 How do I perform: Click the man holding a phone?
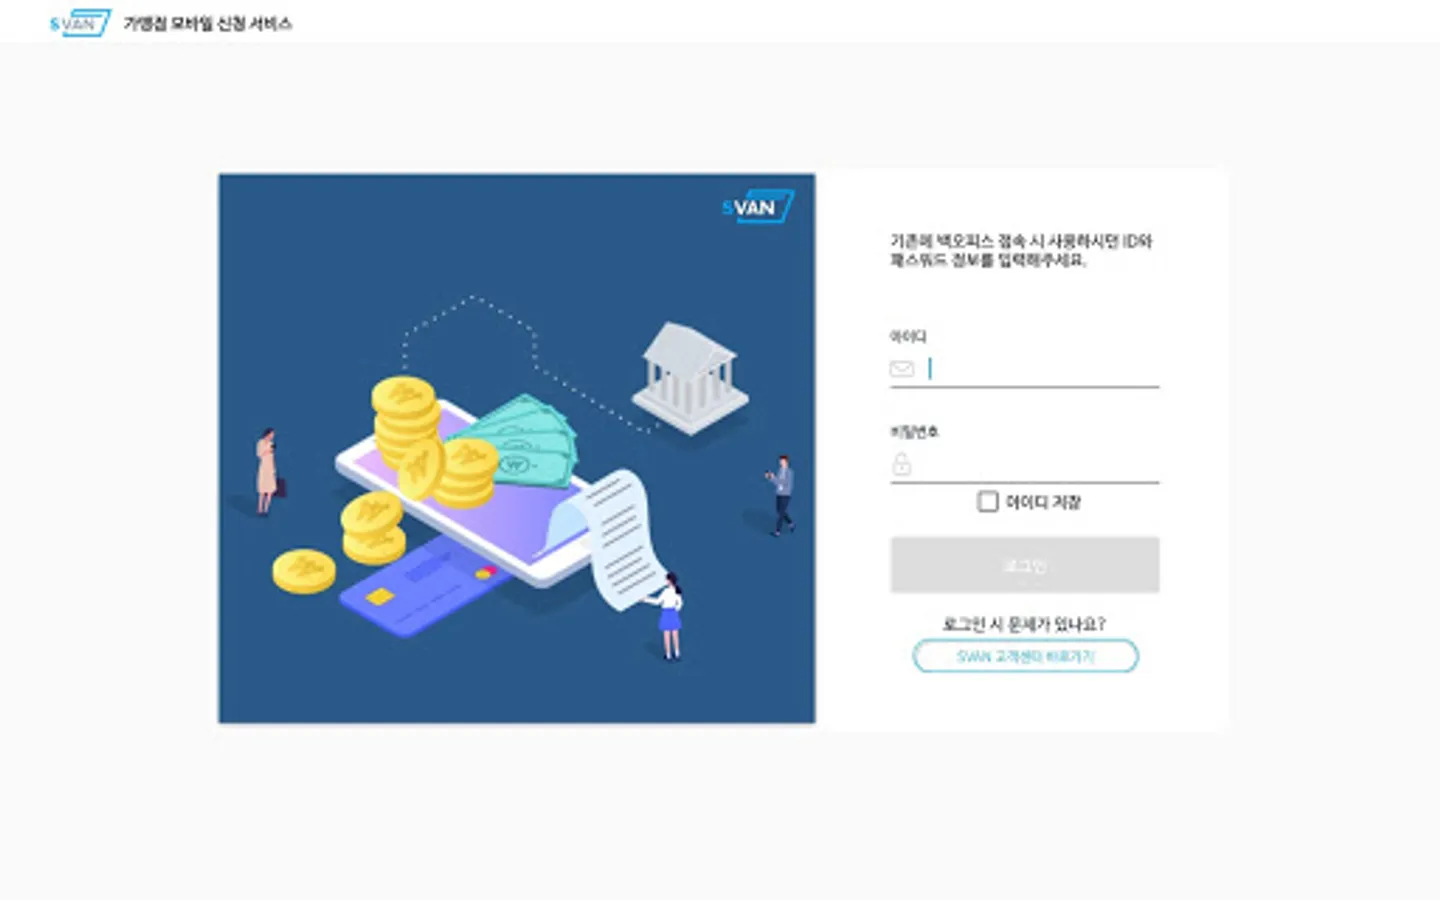point(782,495)
